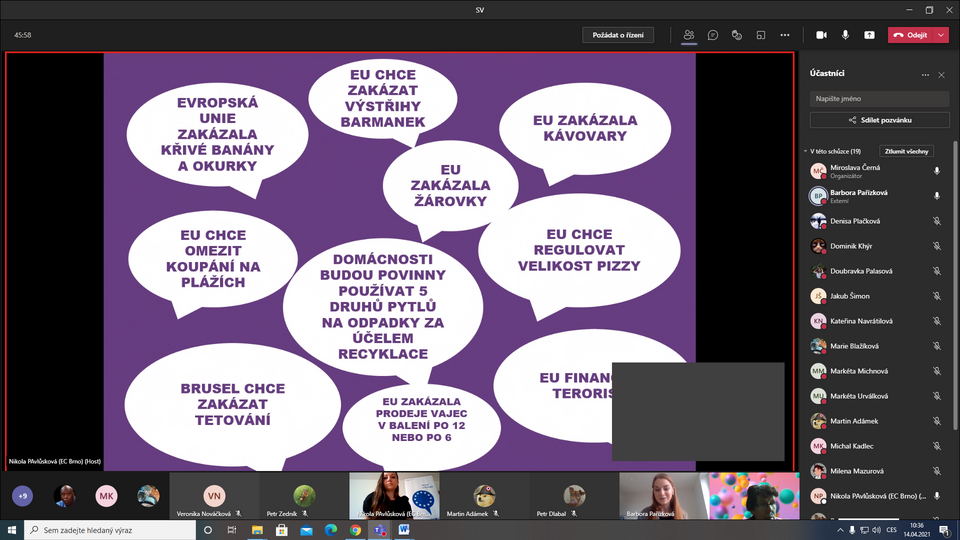
Task: Open Microsoft Word from the taskbar
Action: [404, 530]
